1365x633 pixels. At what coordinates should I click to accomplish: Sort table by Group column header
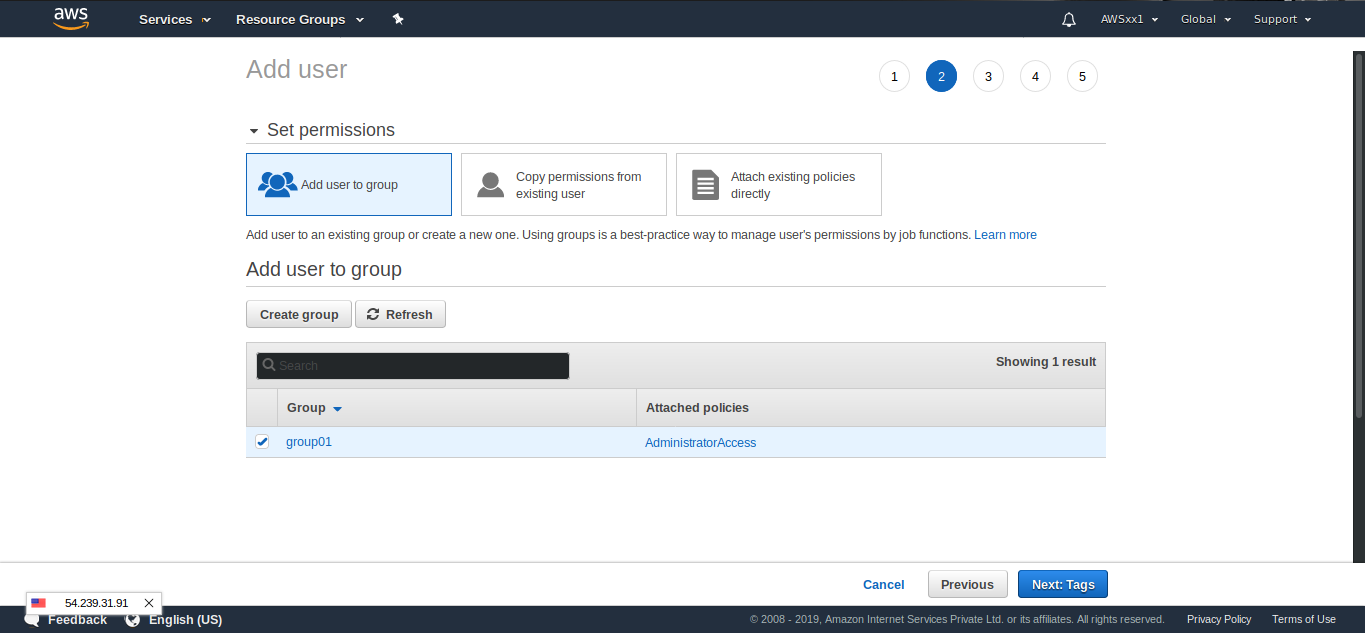314,408
